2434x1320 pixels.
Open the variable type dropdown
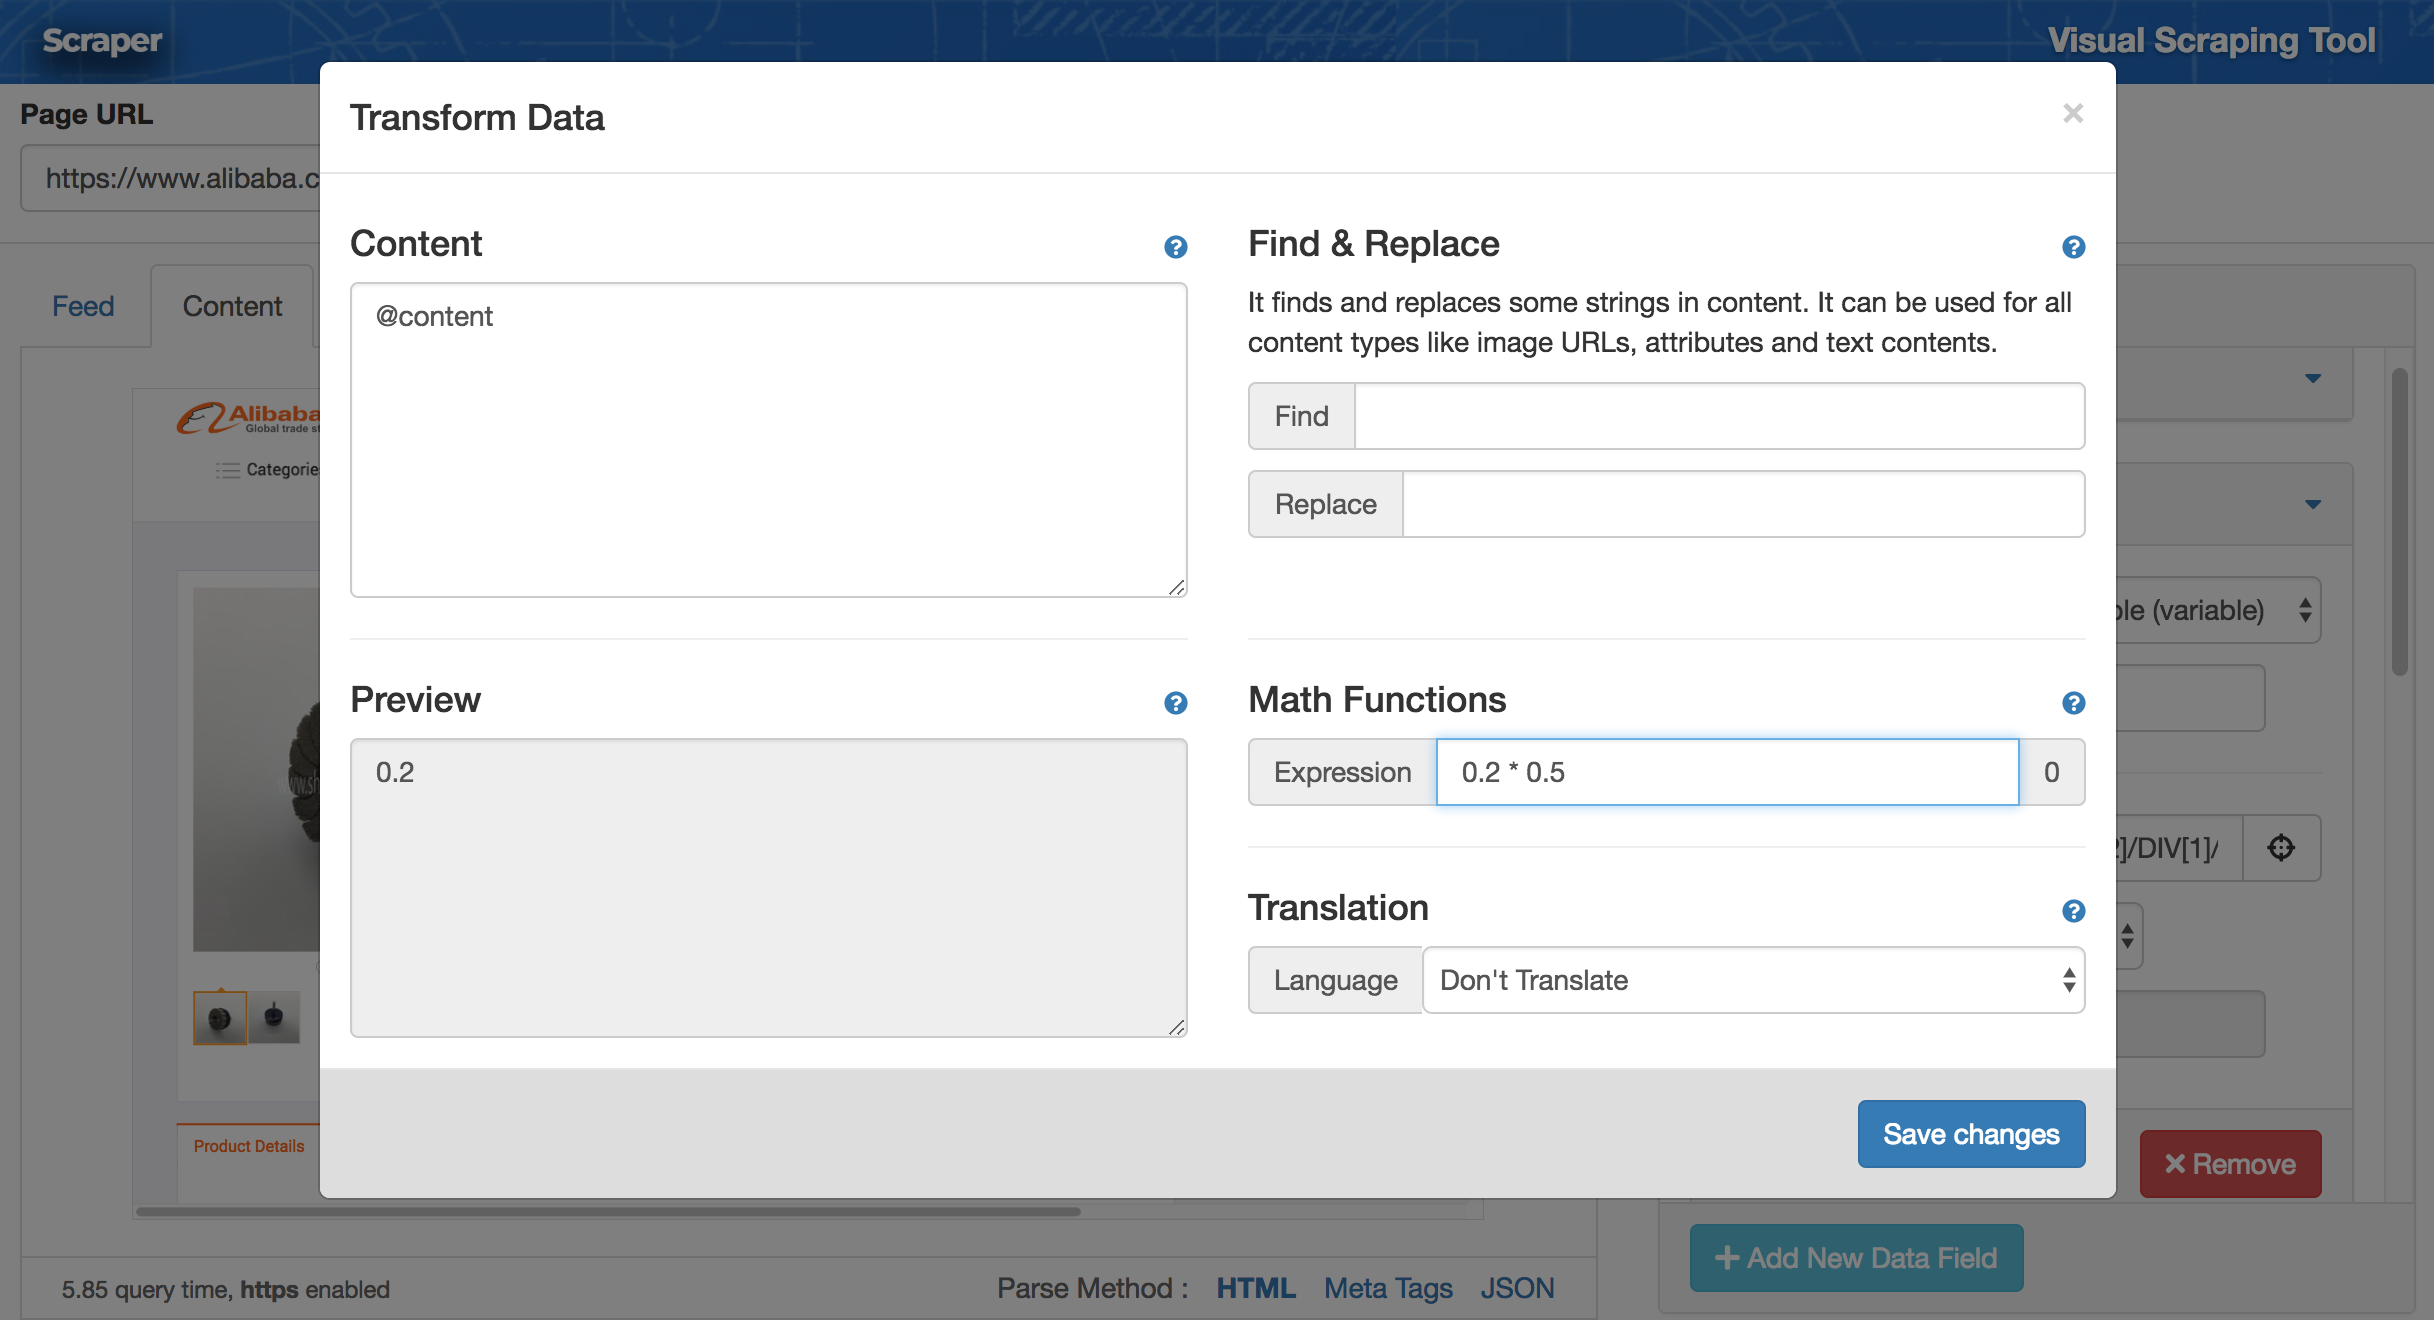pyautogui.click(x=2218, y=610)
